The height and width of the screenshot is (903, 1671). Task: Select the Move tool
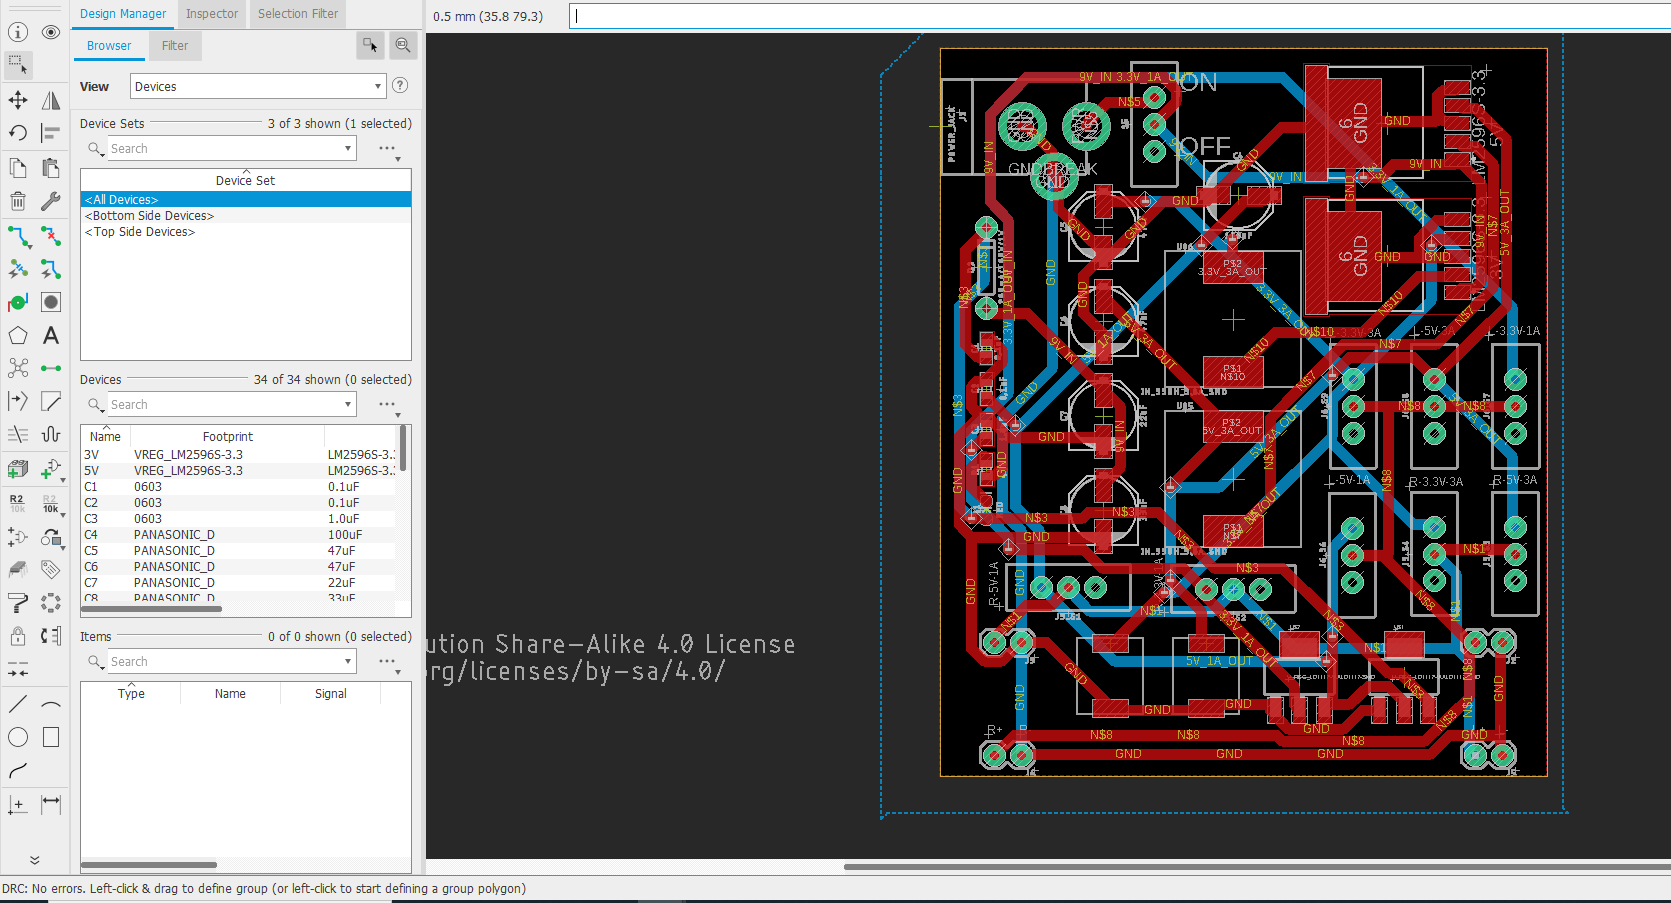pyautogui.click(x=17, y=100)
